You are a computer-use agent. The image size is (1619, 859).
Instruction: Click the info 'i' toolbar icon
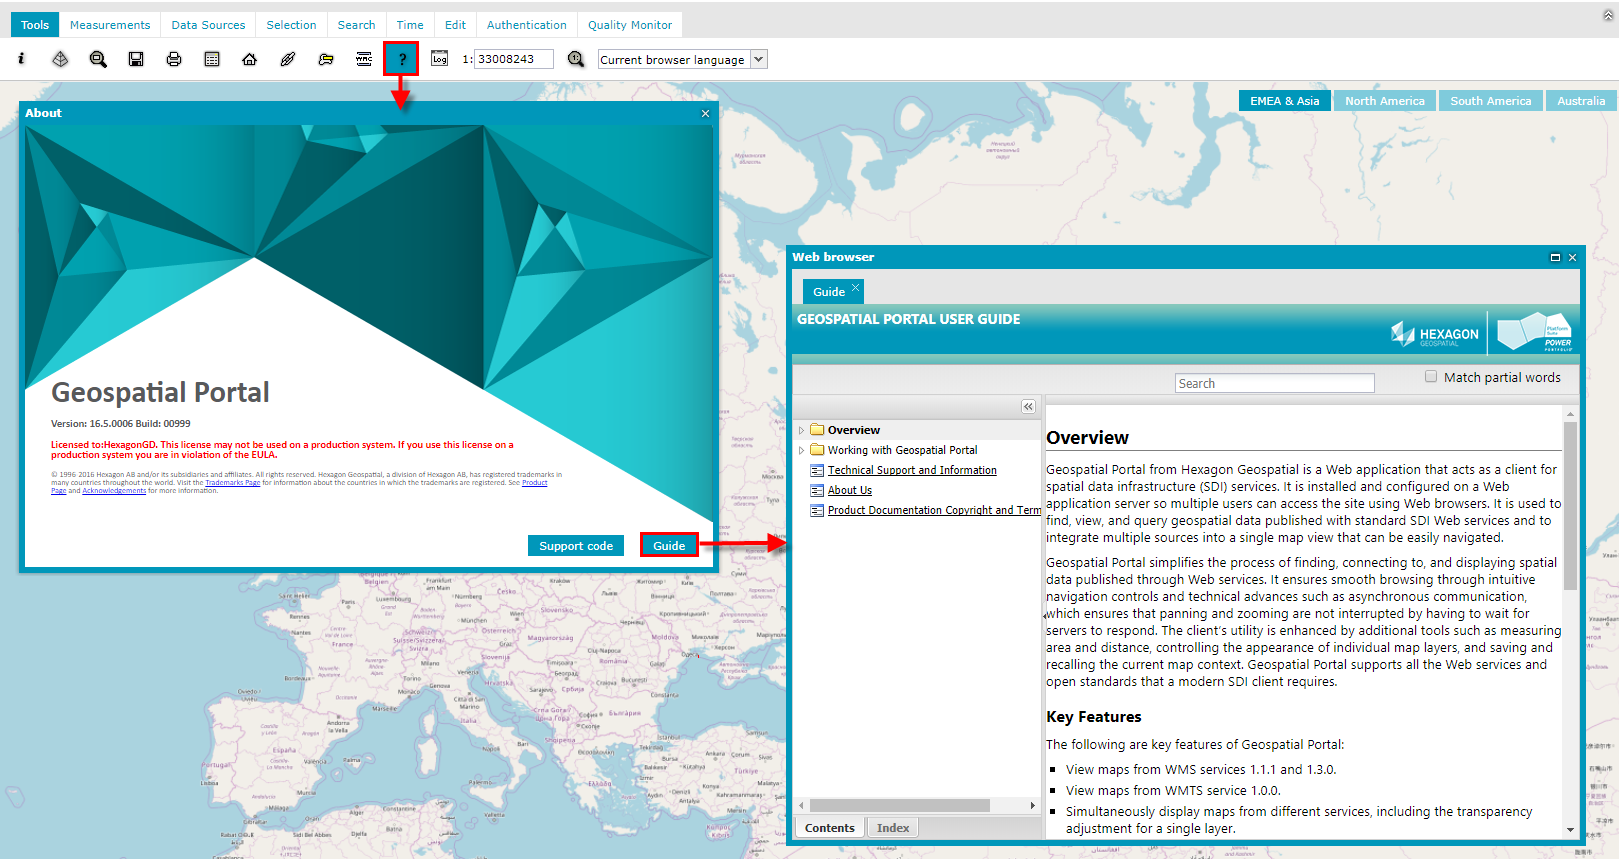[21, 59]
